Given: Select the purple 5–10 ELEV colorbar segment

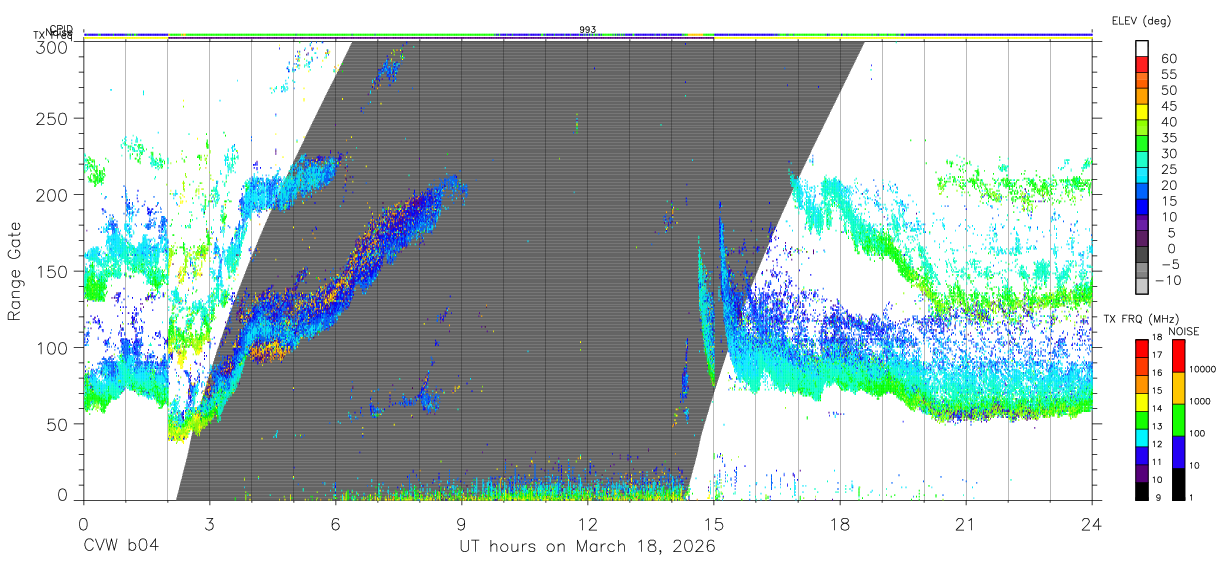Looking at the screenshot, I should (x=1143, y=224).
